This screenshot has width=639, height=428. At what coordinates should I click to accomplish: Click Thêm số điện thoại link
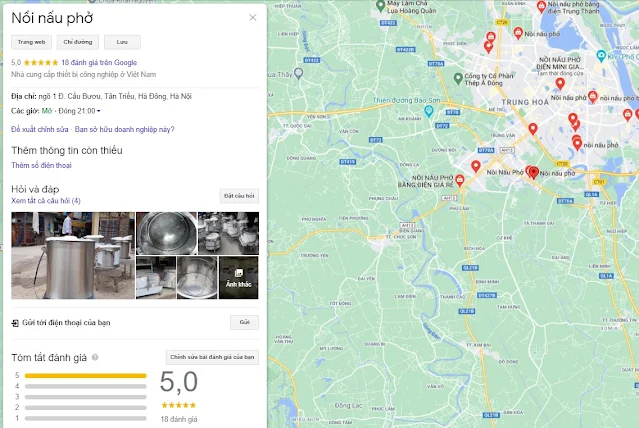pos(41,165)
